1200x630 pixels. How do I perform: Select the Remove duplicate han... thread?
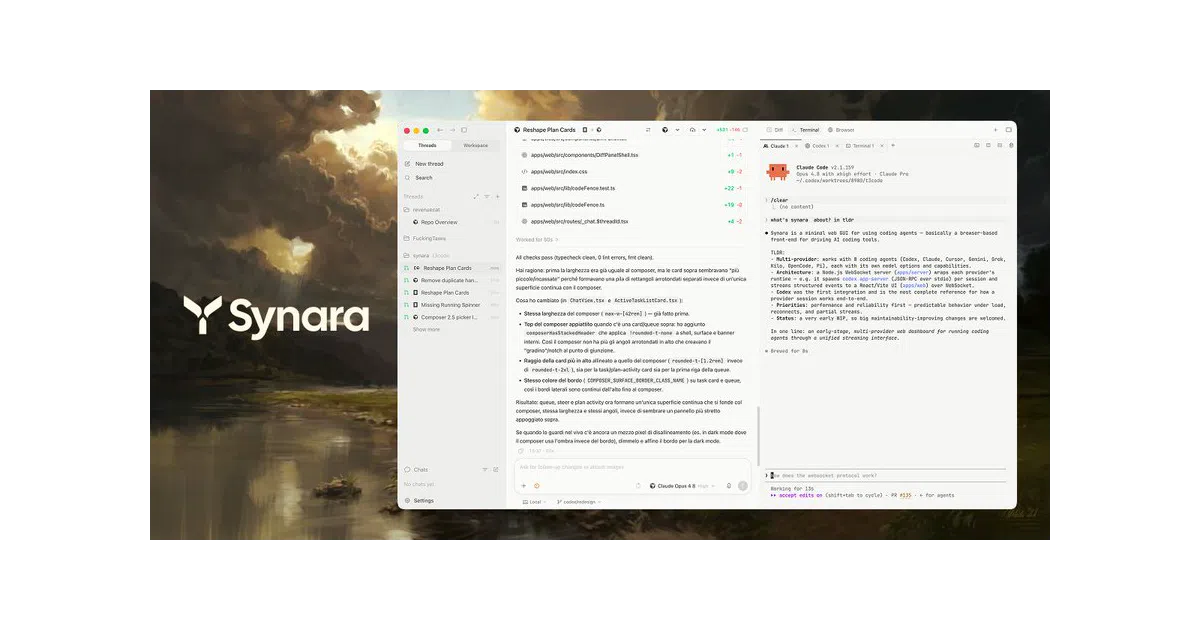[449, 280]
